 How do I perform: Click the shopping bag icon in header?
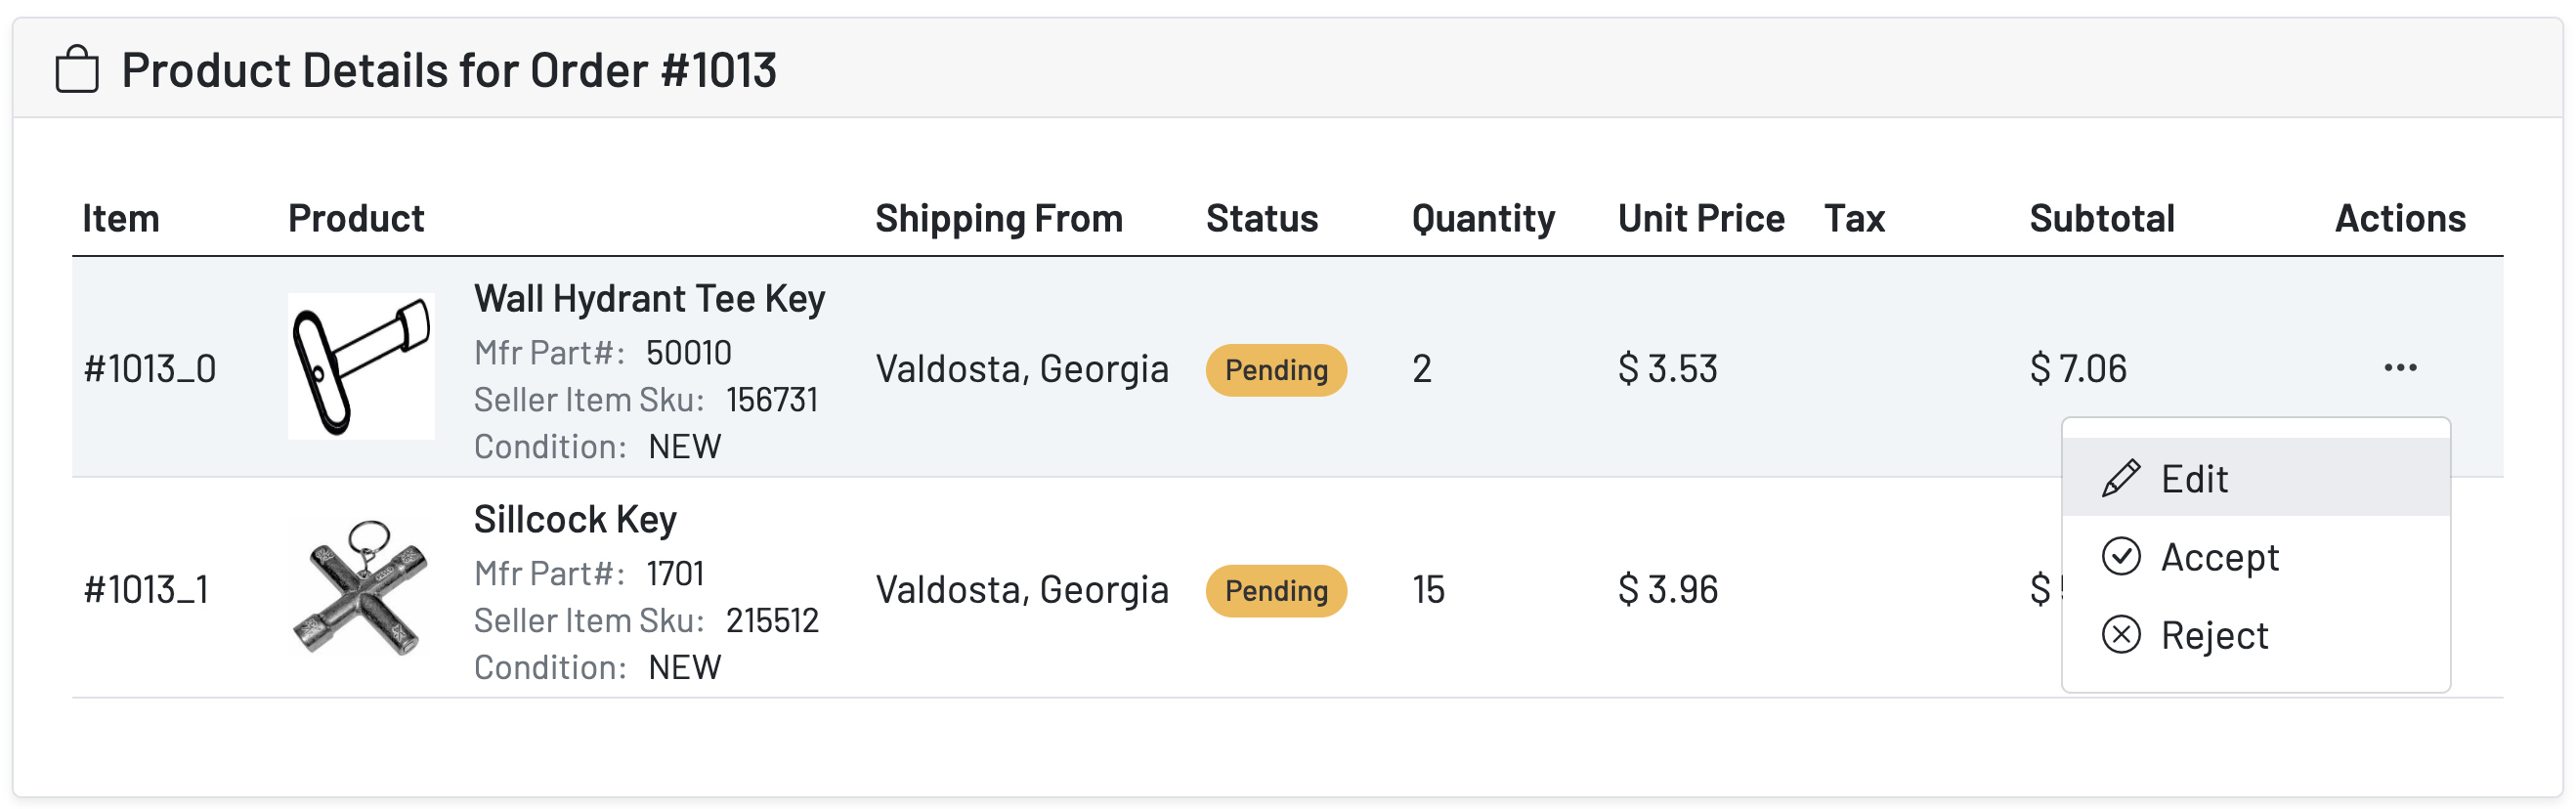pos(77,70)
